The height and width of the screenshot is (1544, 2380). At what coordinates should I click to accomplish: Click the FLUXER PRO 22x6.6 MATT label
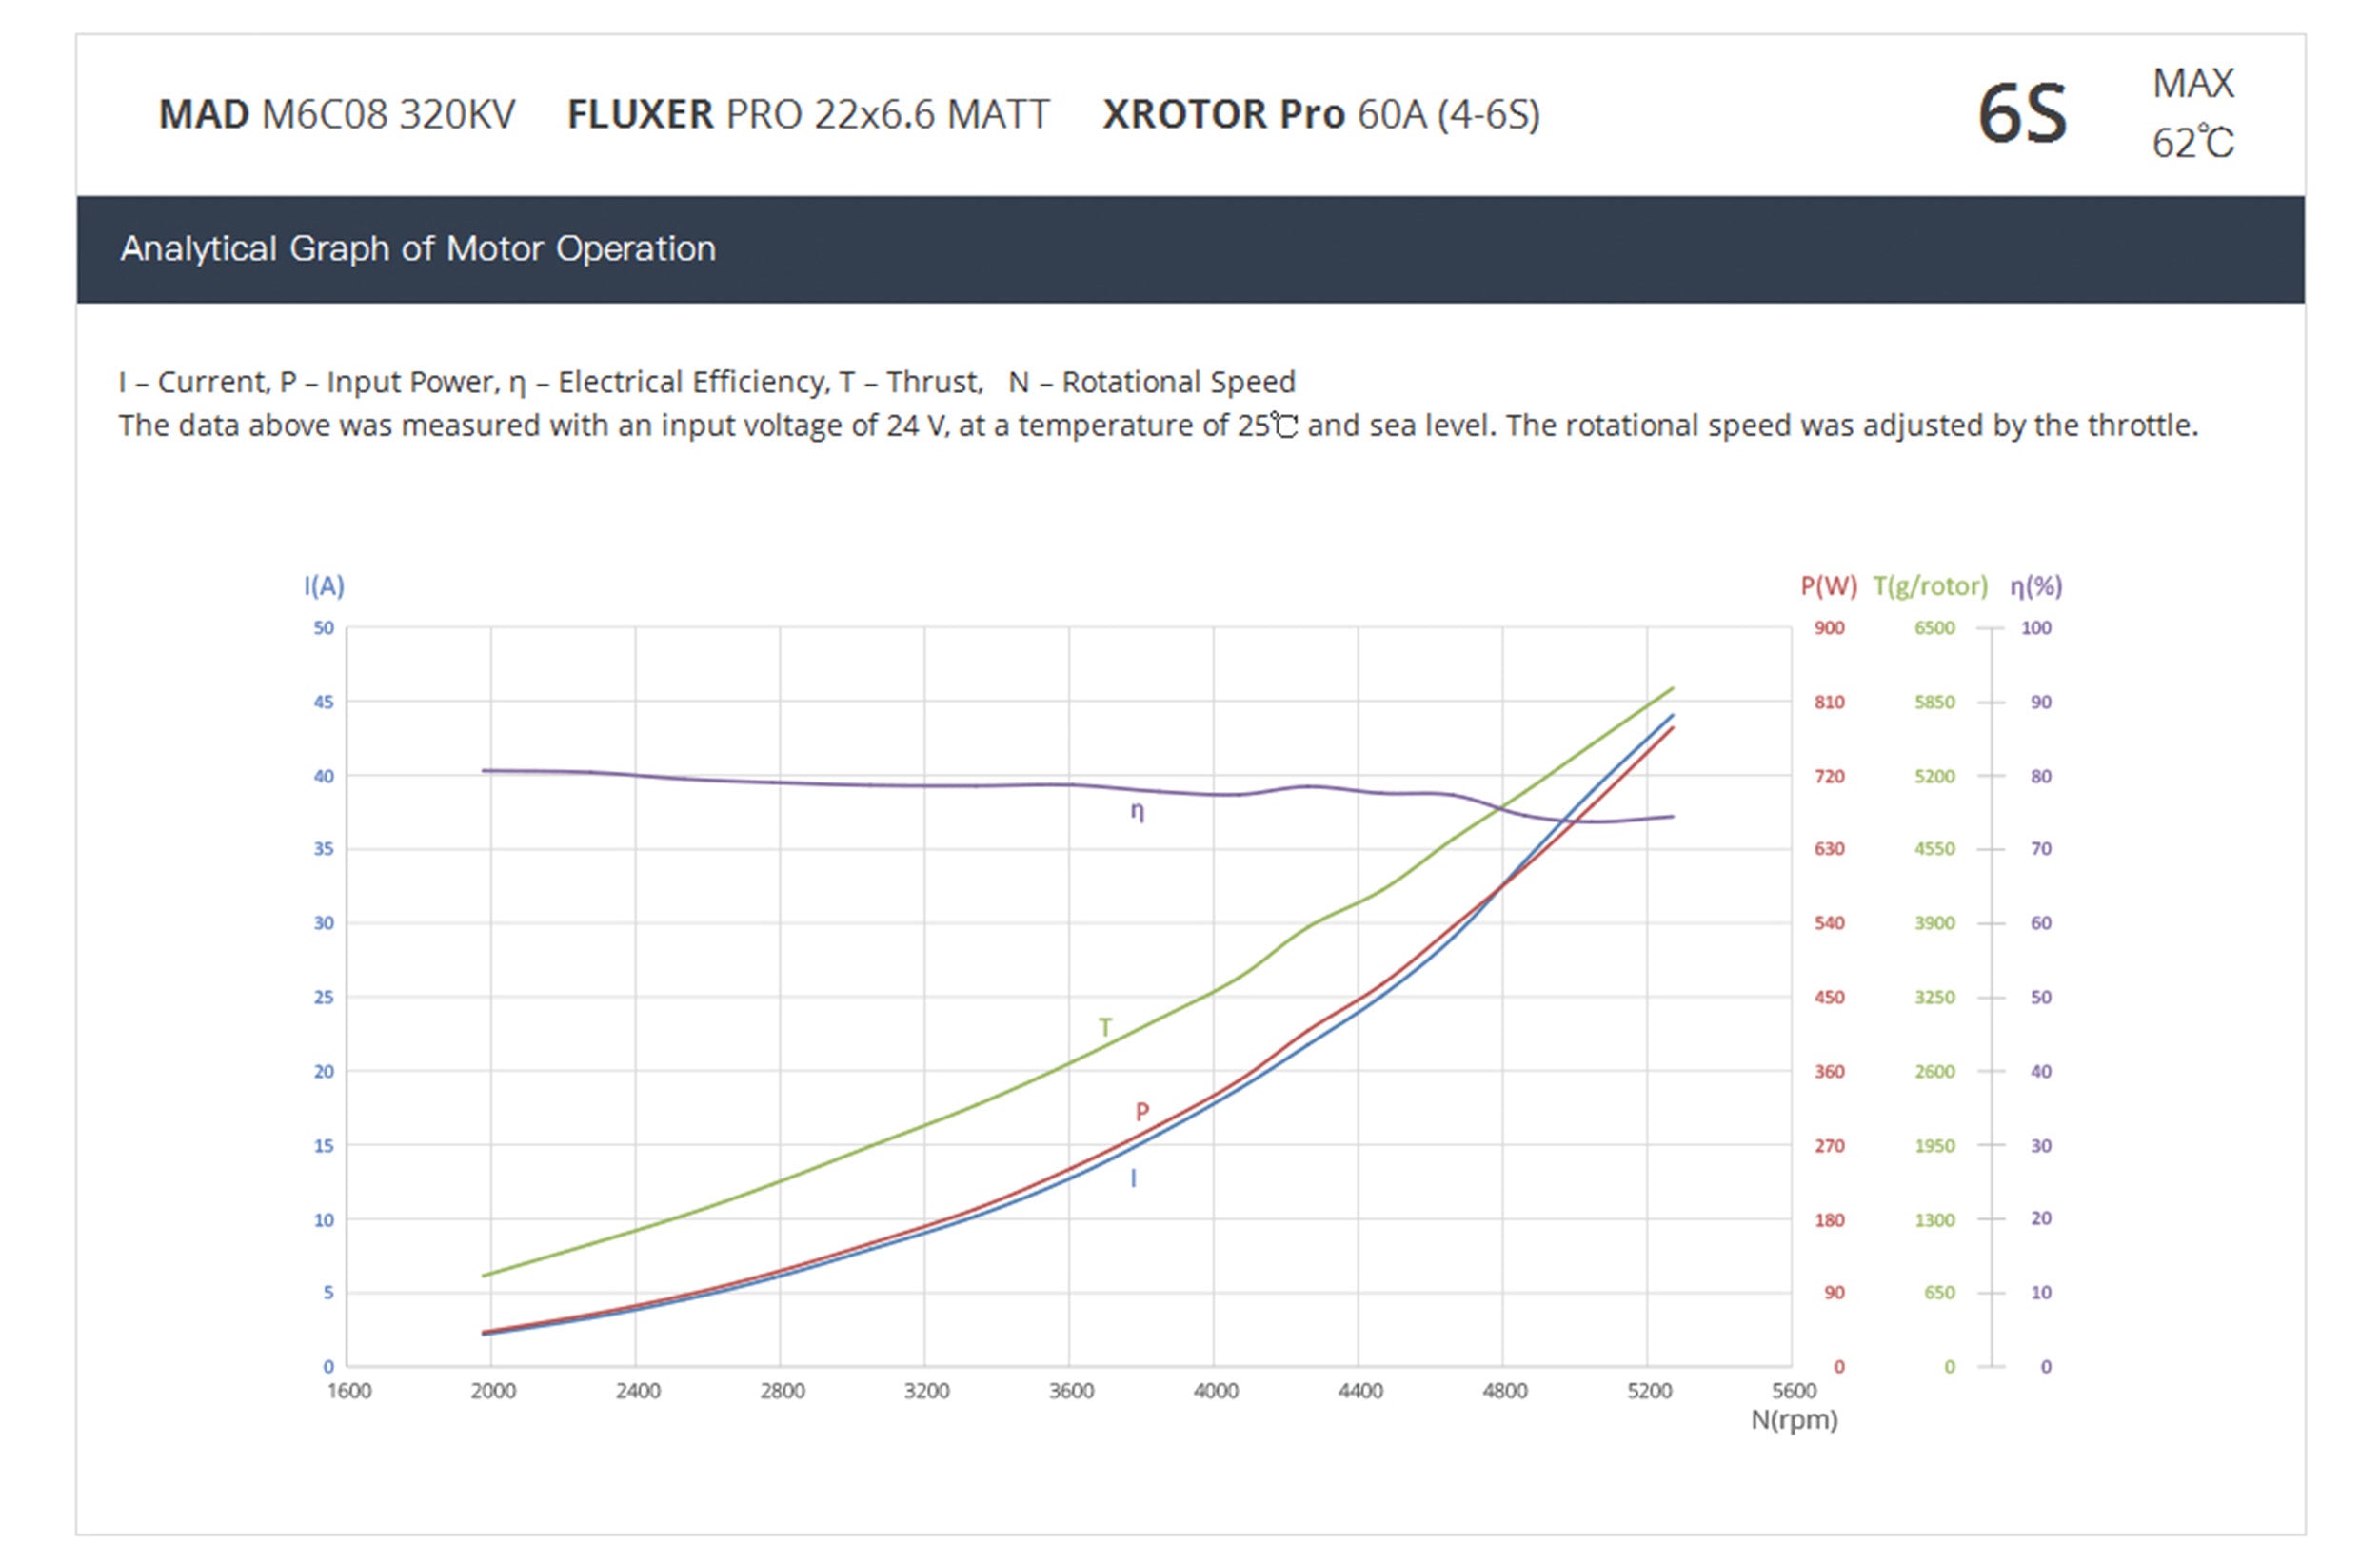point(807,114)
